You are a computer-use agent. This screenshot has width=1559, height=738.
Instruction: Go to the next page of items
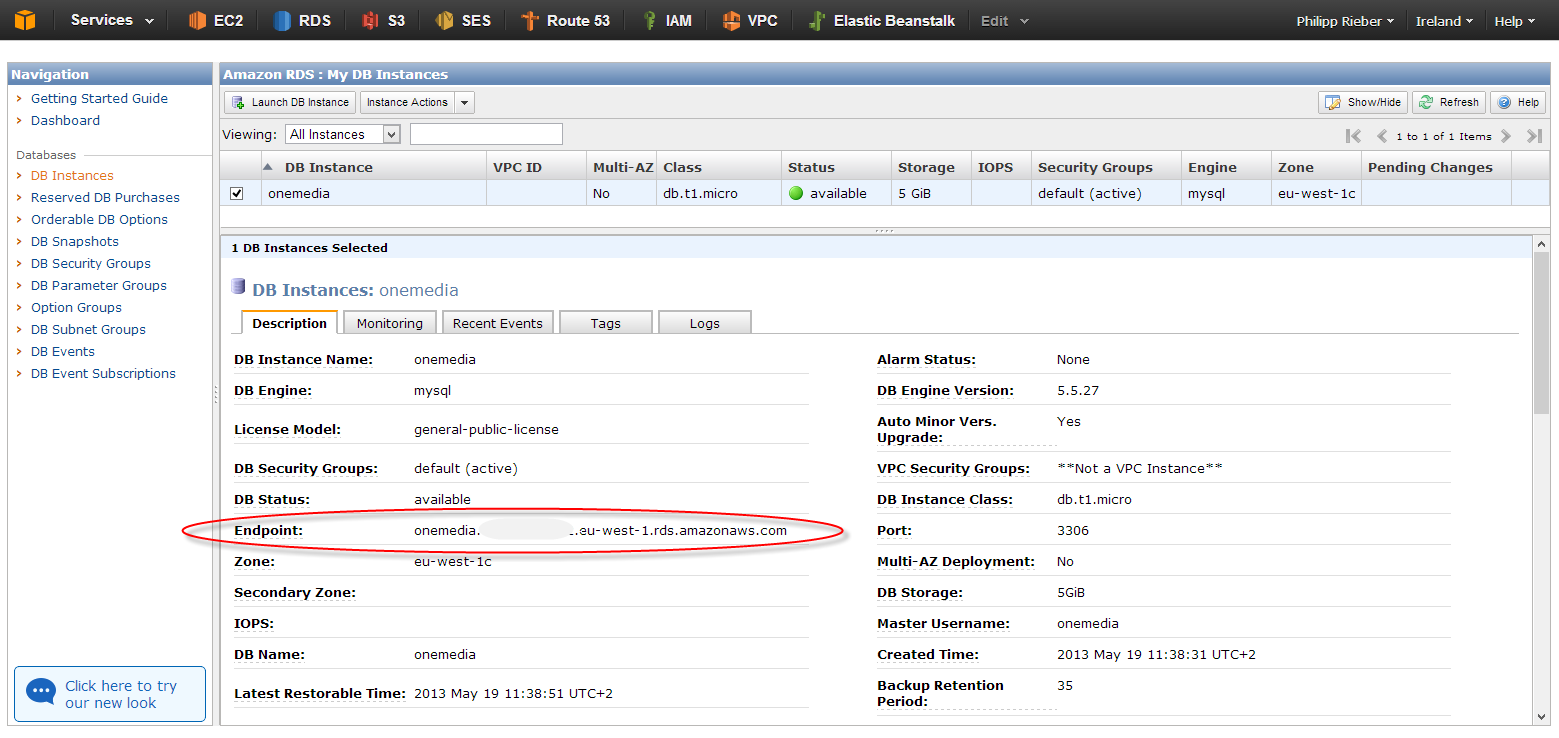pyautogui.click(x=1506, y=136)
